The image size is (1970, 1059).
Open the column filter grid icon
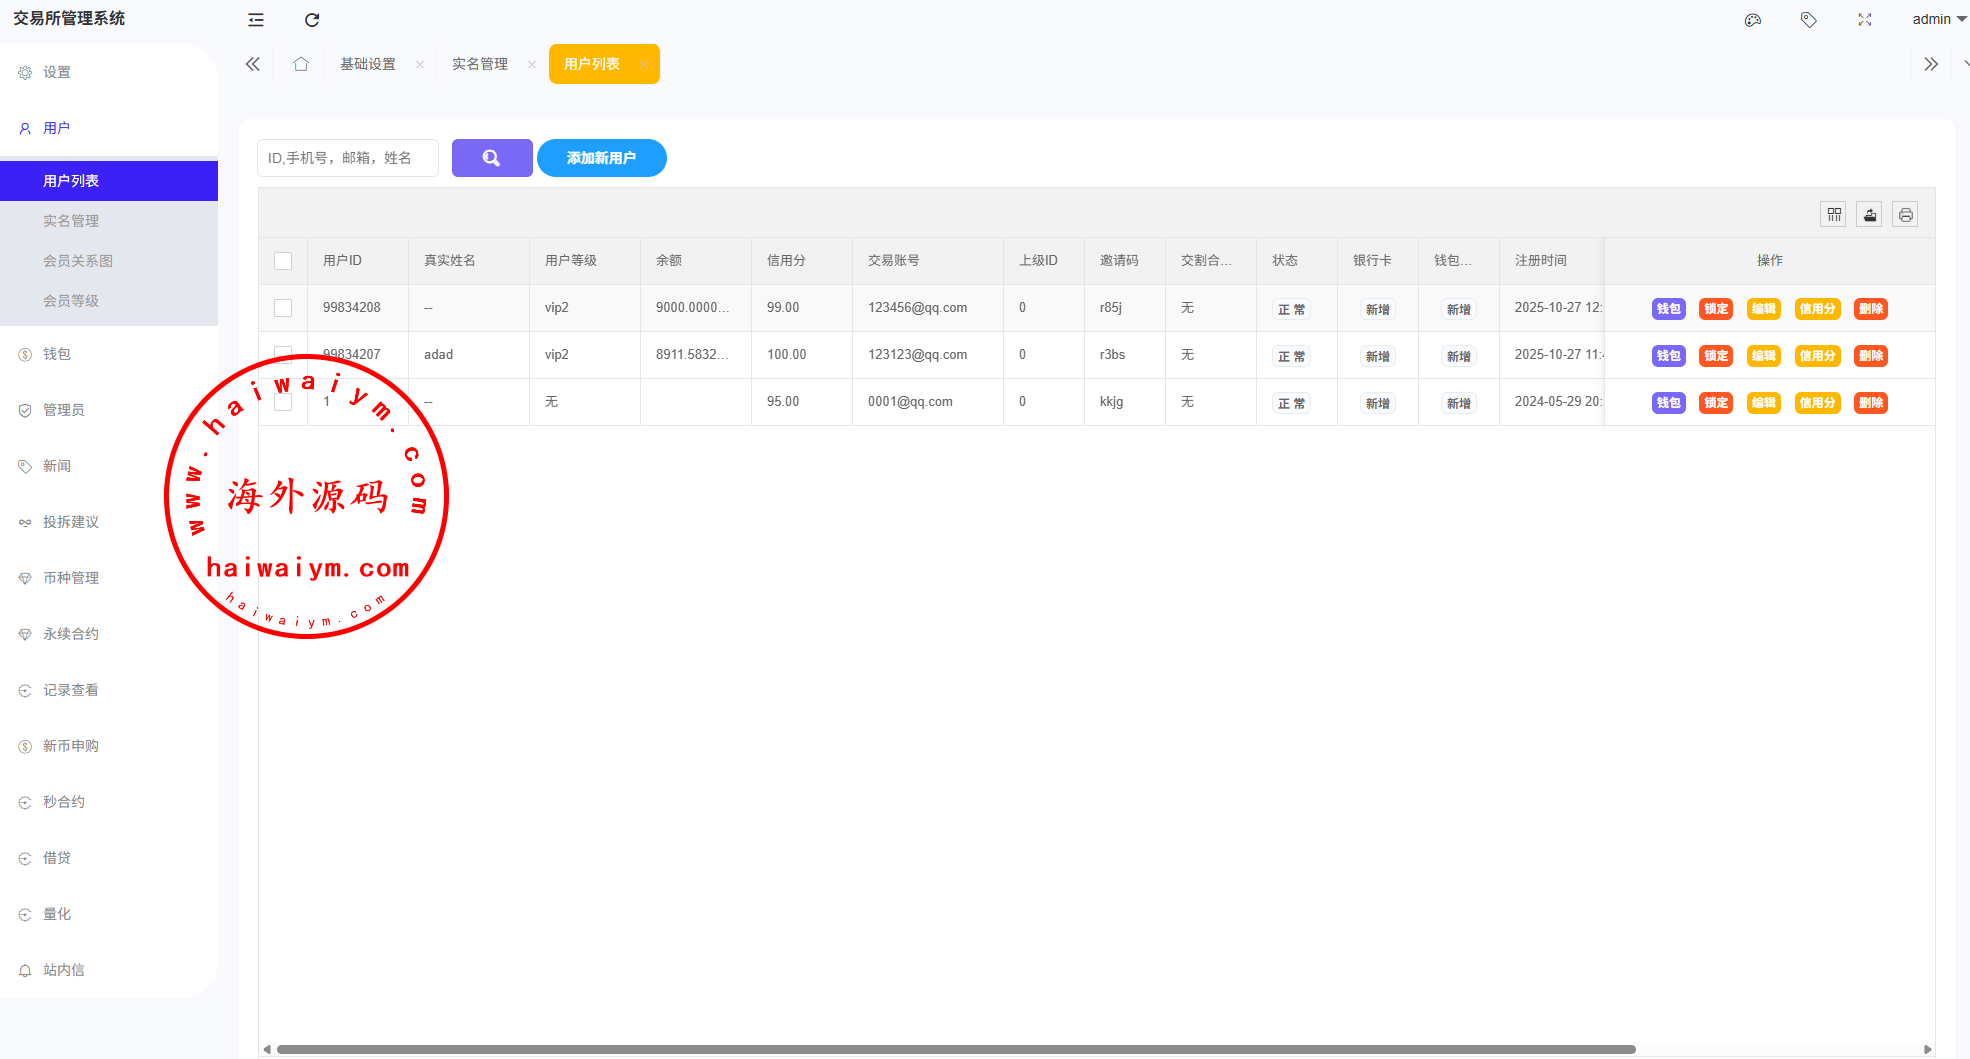(x=1833, y=215)
